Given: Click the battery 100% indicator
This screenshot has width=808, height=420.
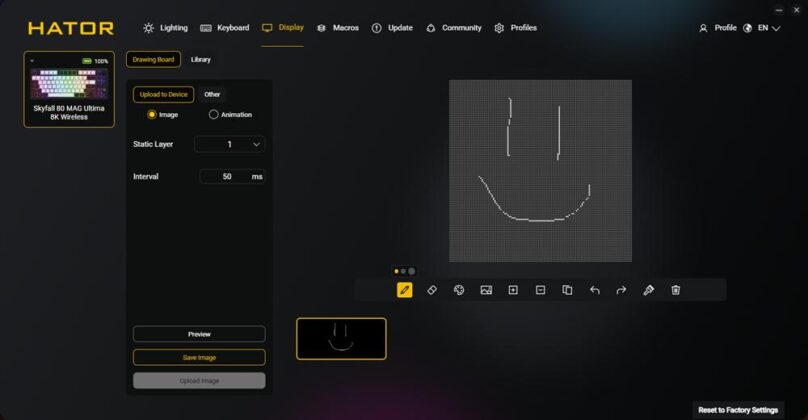Looking at the screenshot, I should (95, 61).
